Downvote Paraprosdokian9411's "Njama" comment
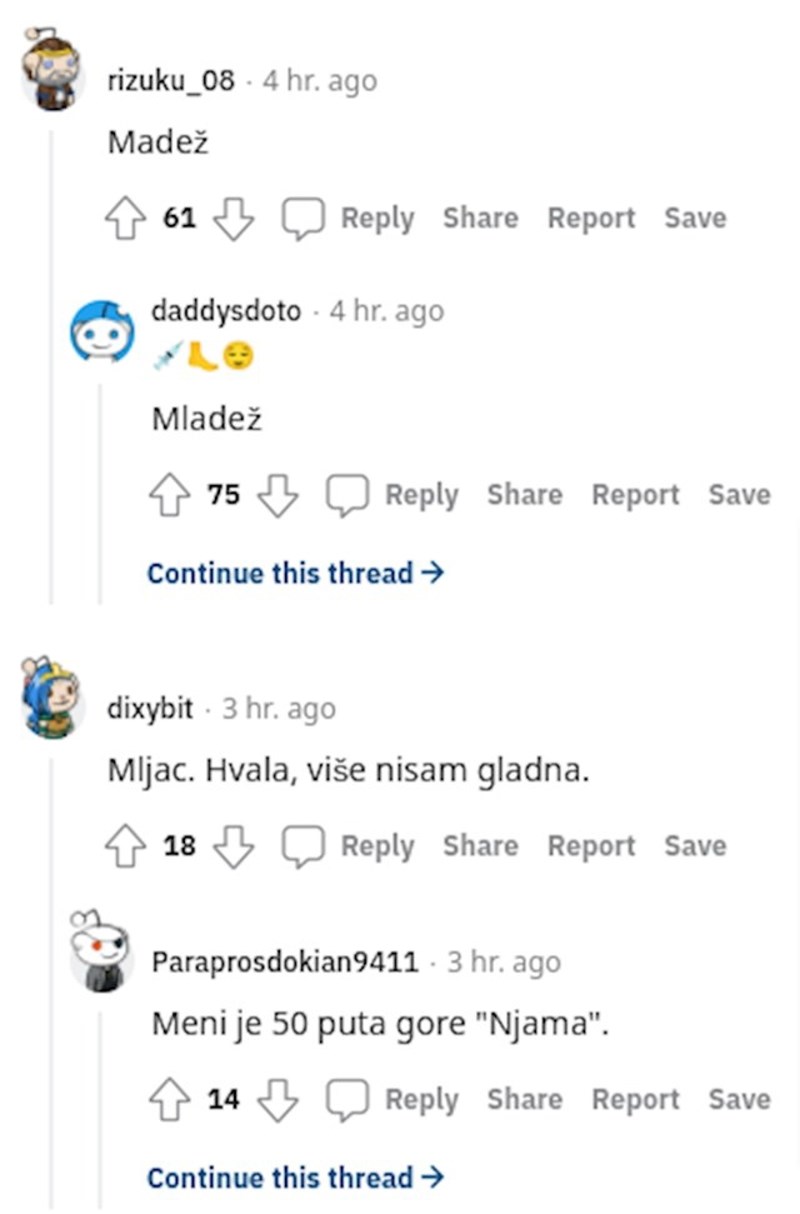Viewport: 800px width, 1214px height. [x=278, y=1100]
